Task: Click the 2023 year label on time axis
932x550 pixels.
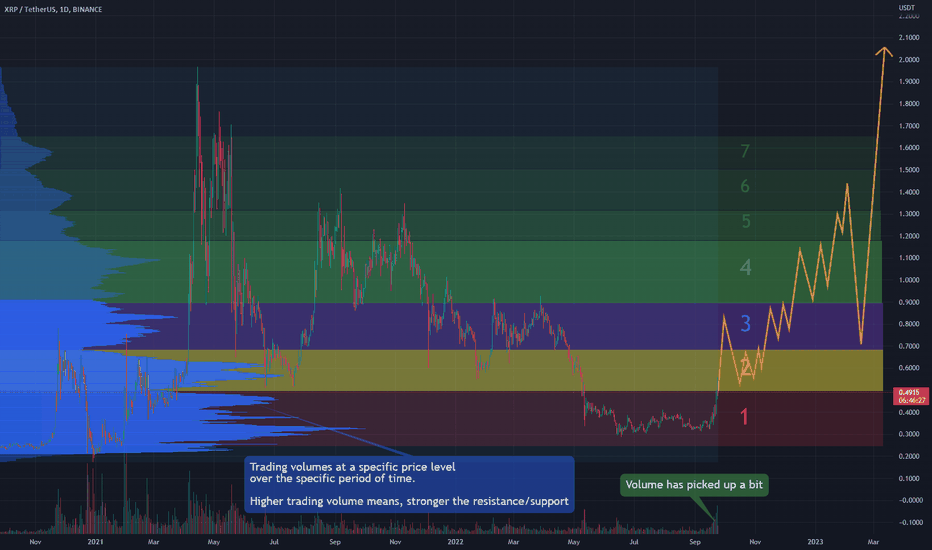Action: click(815, 542)
